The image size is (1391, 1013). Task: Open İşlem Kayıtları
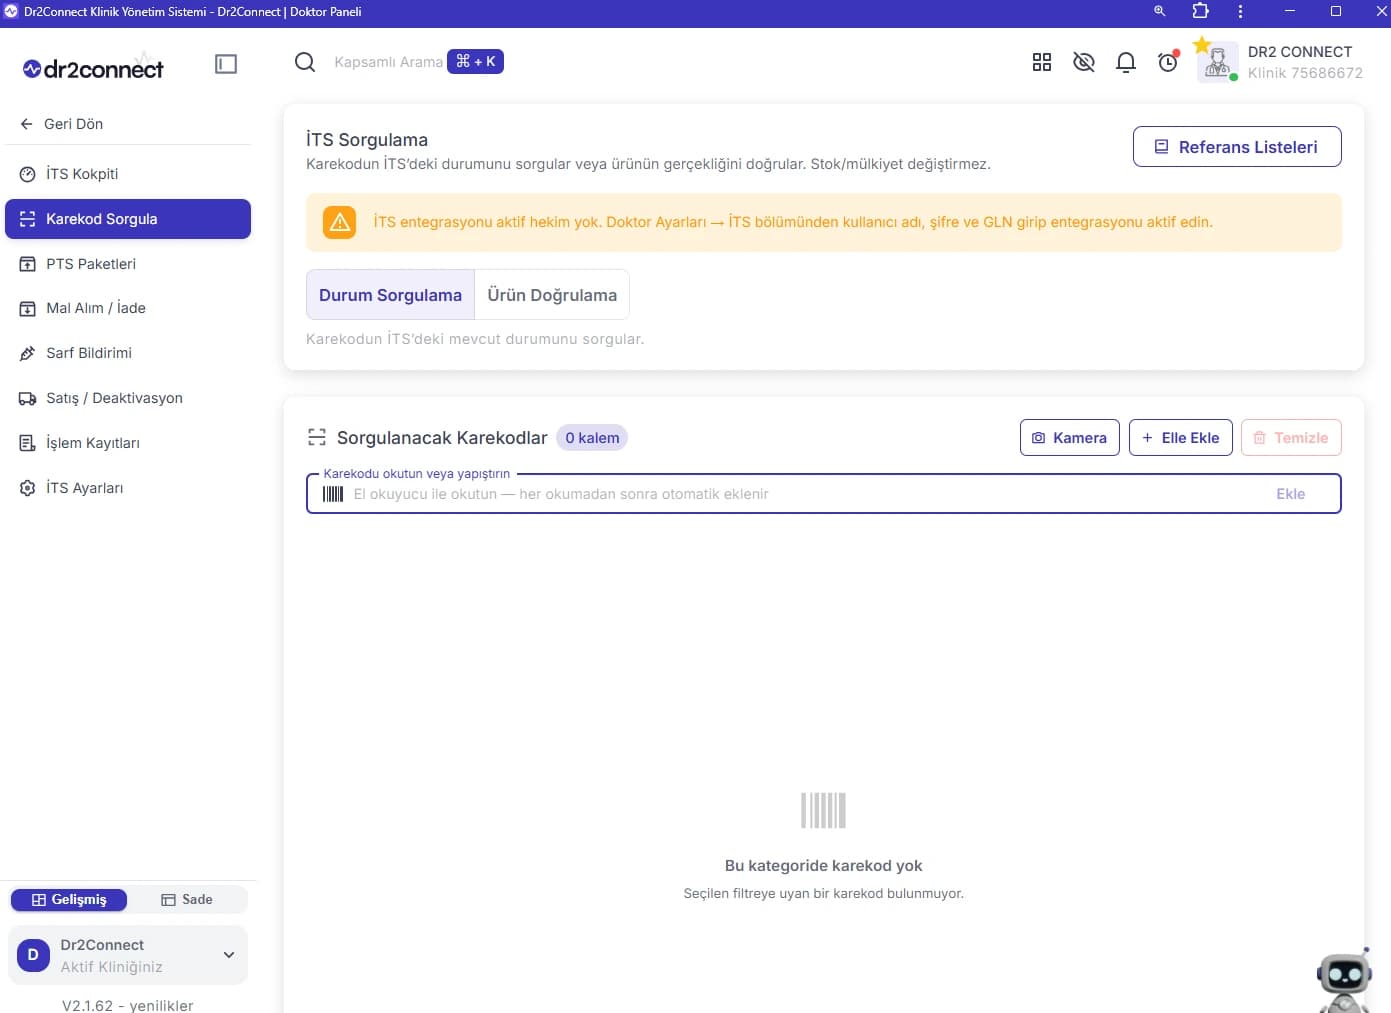coord(128,443)
